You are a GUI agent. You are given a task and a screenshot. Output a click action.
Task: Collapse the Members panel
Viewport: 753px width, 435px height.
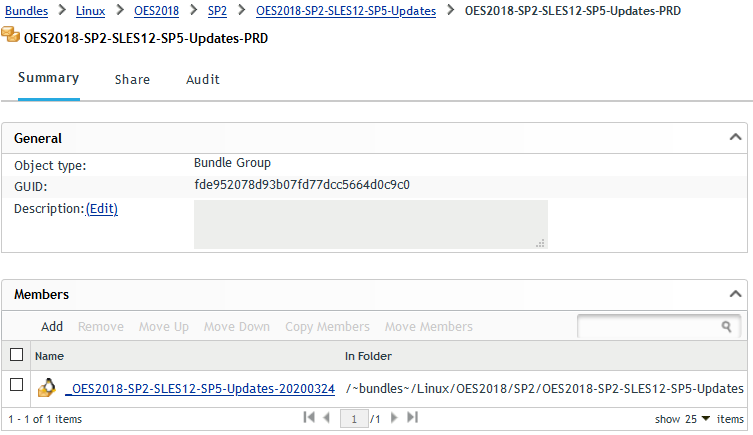tap(735, 294)
